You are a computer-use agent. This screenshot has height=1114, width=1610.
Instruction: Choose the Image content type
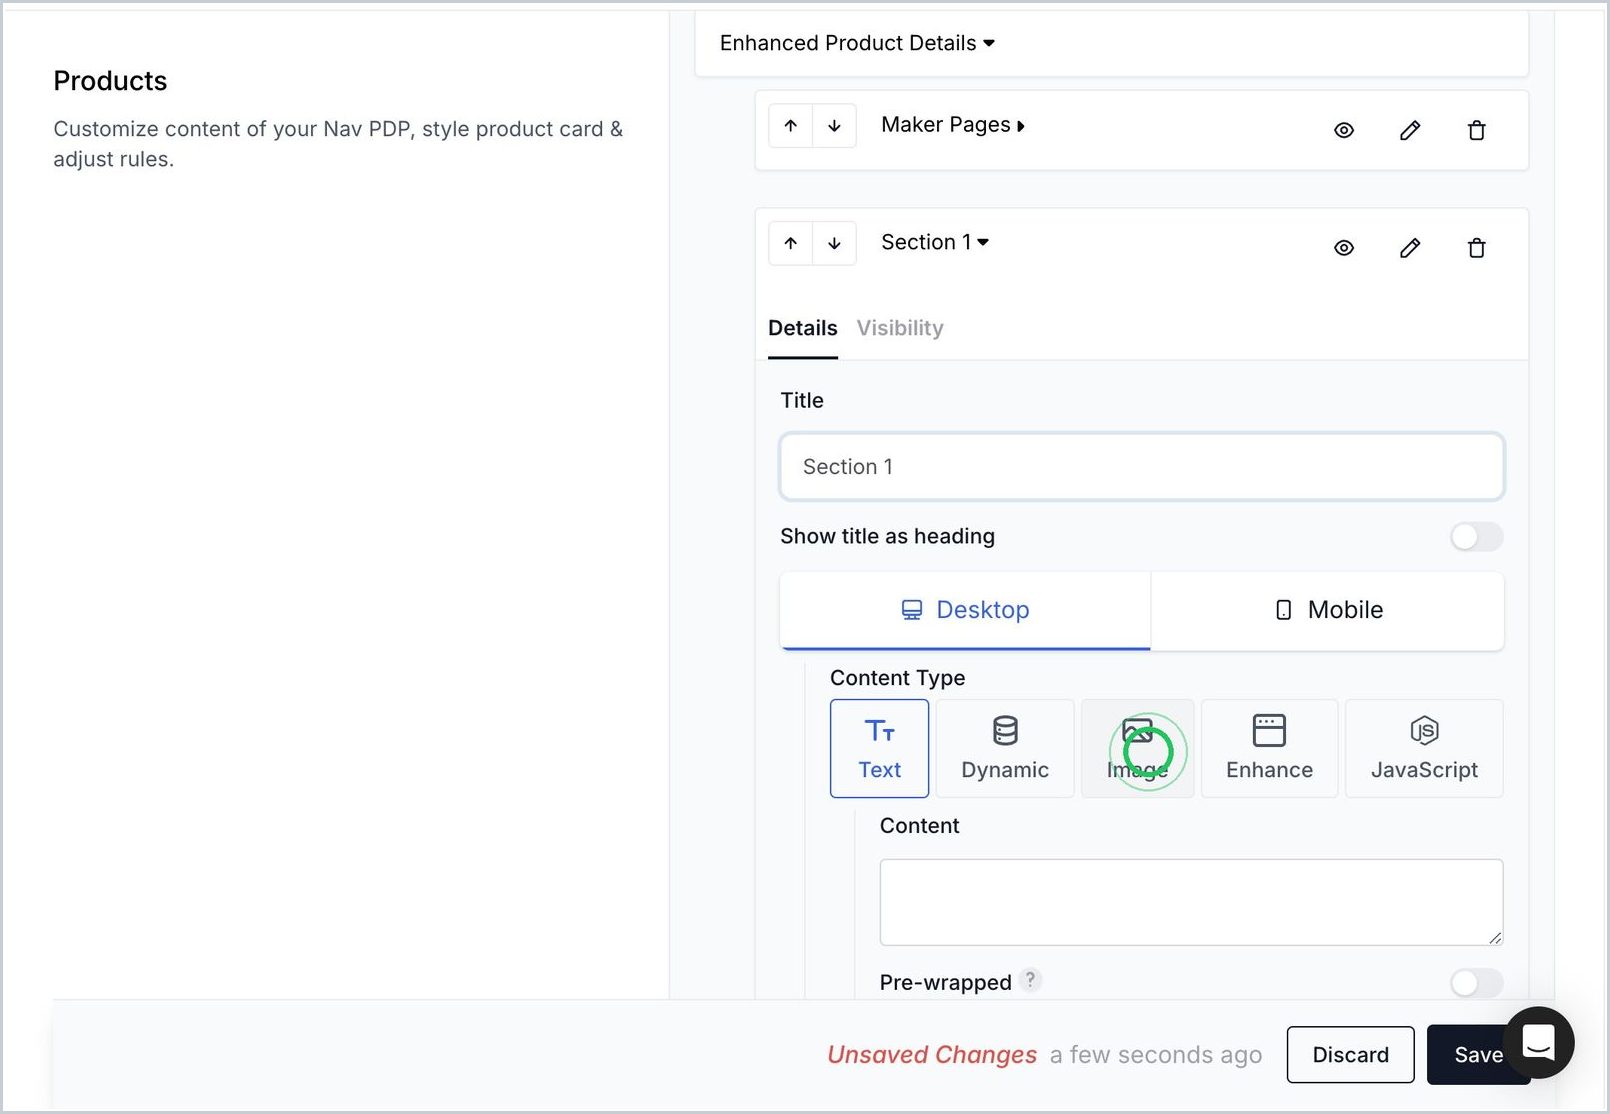pos(1138,748)
